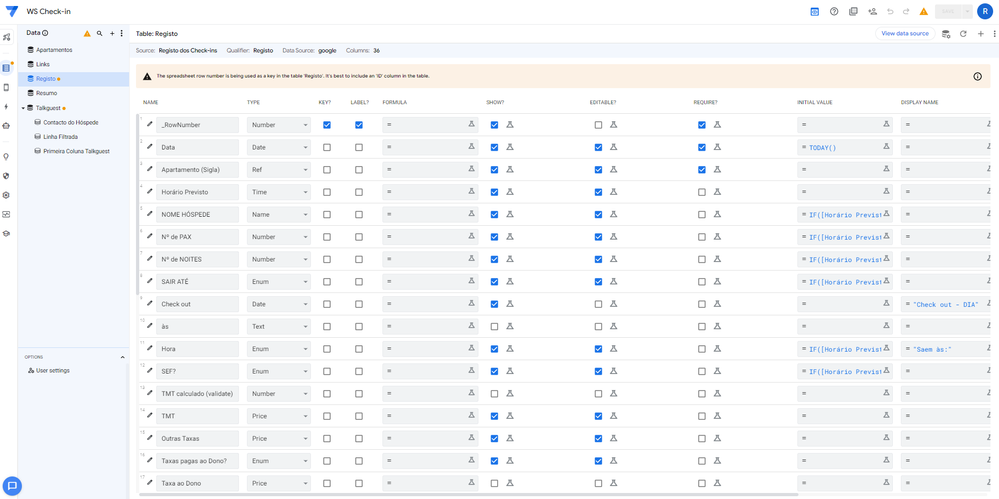
Task: Toggle SHOW for Apartamento (Sigla)
Action: [x=494, y=170]
